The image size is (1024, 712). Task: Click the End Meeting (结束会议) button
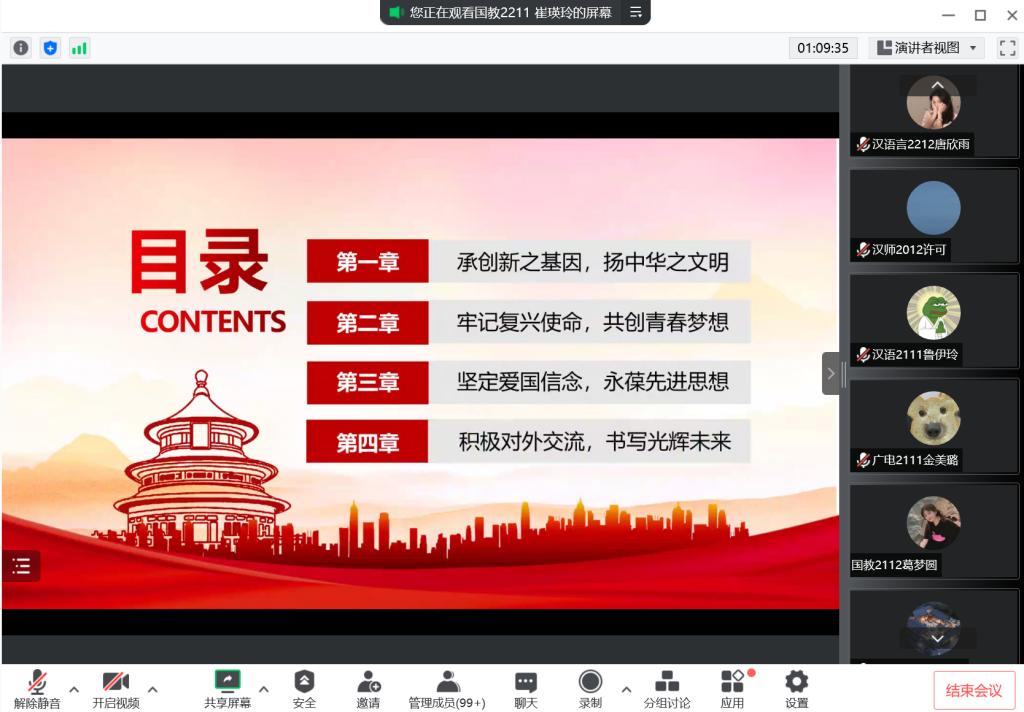pos(974,690)
